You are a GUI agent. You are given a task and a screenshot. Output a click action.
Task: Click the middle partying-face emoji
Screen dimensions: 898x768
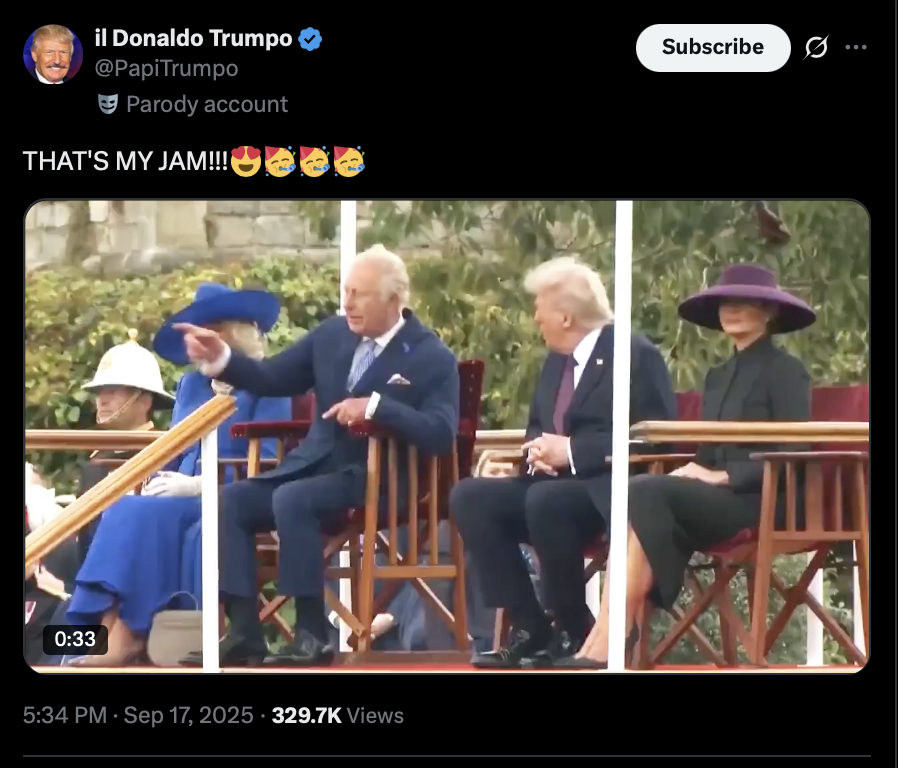[314, 161]
